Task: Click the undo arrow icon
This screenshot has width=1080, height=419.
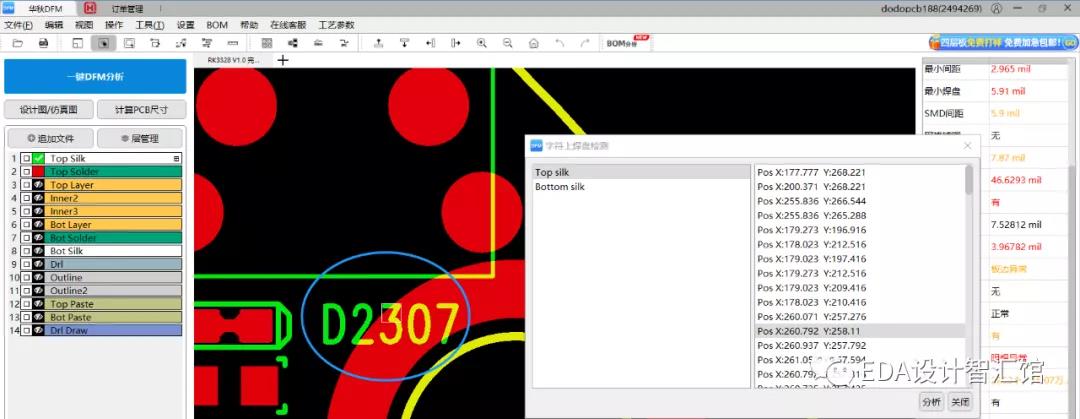Action: click(559, 43)
